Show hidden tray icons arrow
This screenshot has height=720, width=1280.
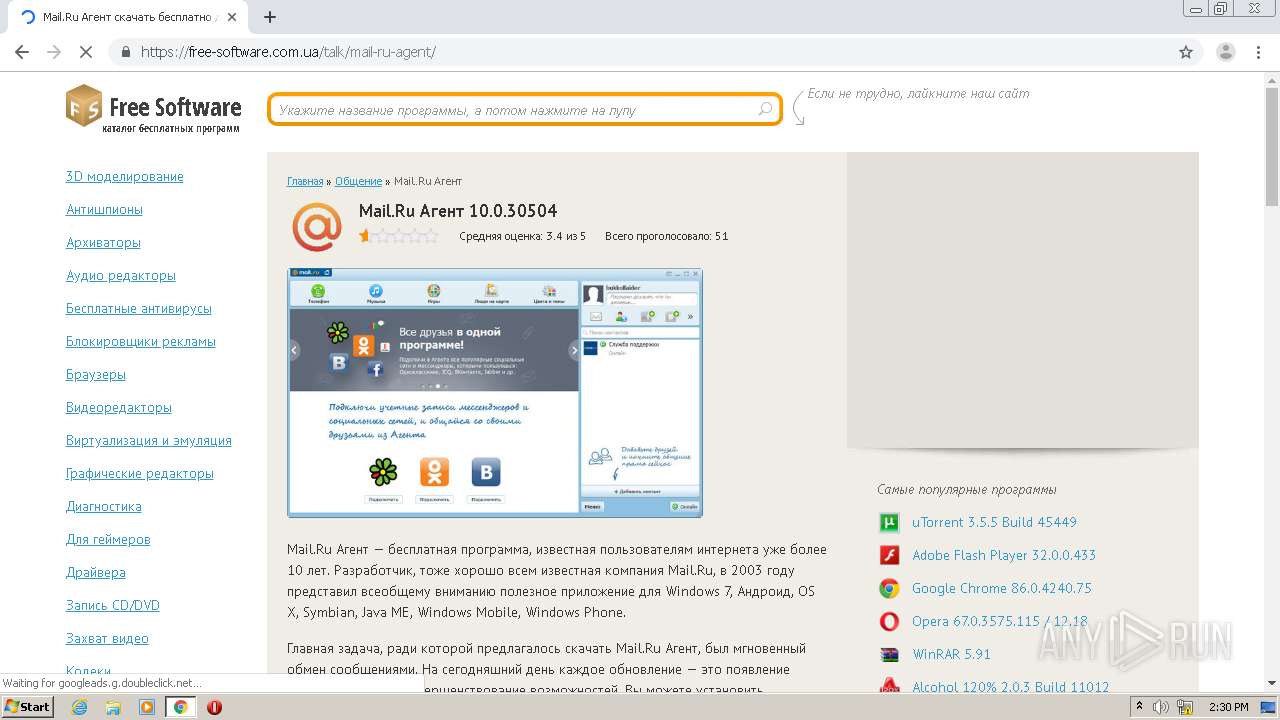(1139, 707)
